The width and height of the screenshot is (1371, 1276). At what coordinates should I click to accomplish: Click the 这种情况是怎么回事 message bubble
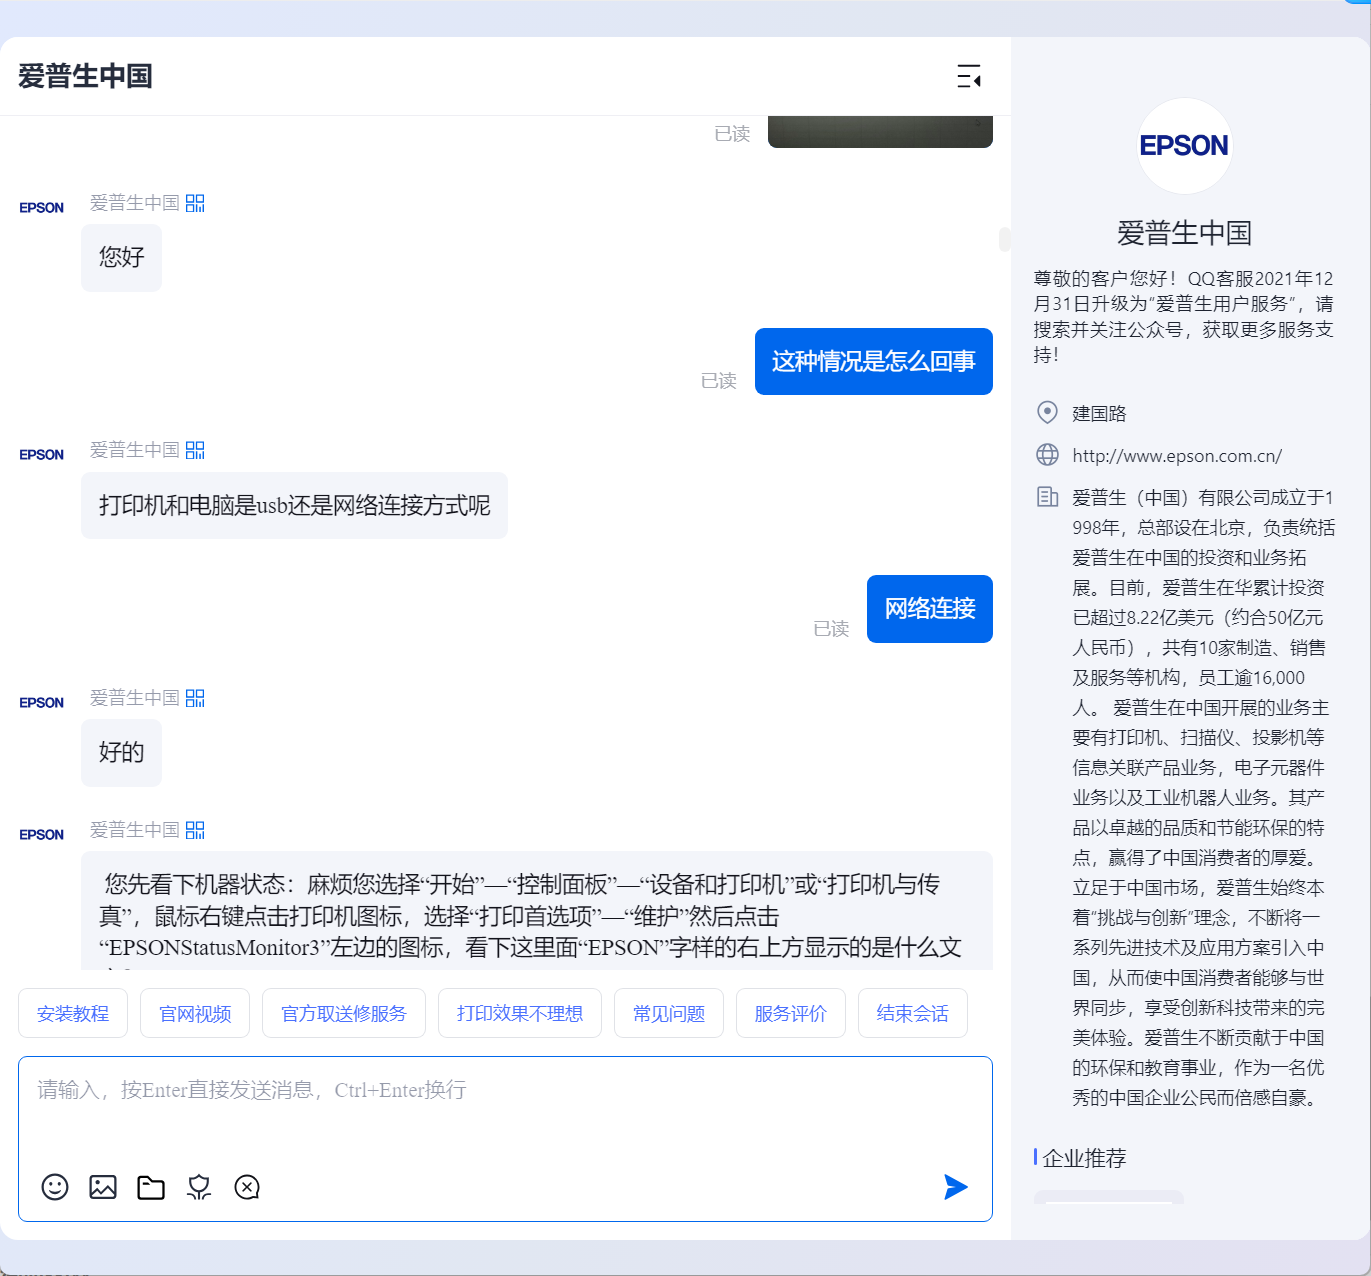click(874, 361)
